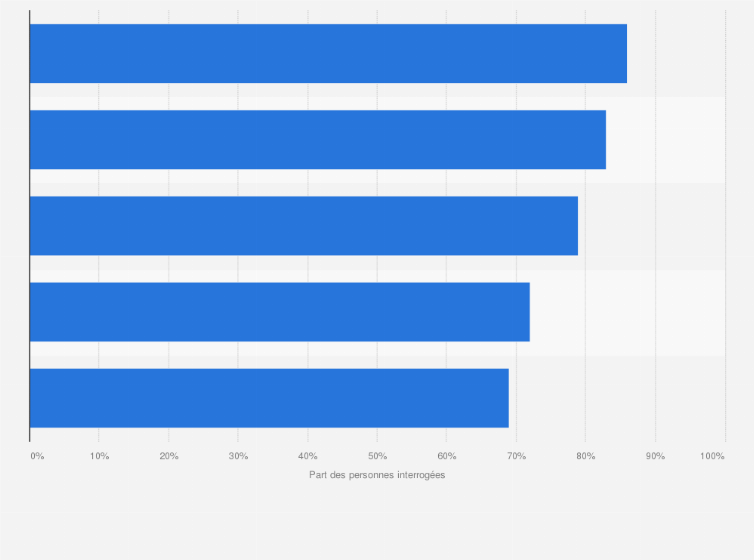This screenshot has width=754, height=560.
Task: Select the fourth blue bar from top
Action: pos(280,312)
